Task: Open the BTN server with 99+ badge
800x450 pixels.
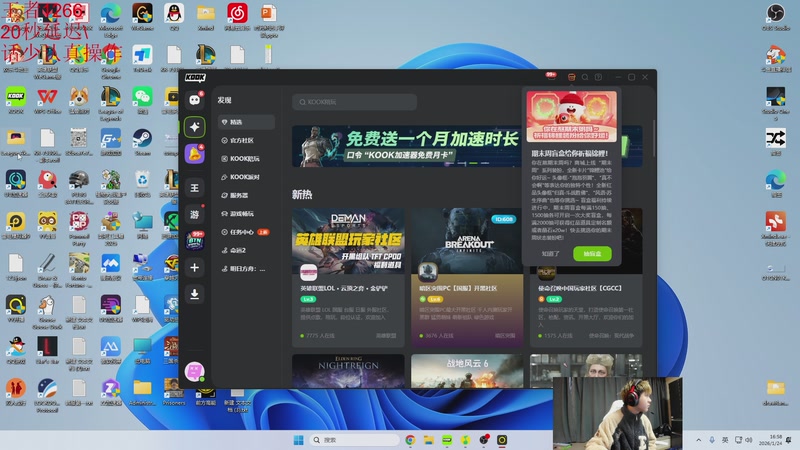Action: [x=194, y=240]
